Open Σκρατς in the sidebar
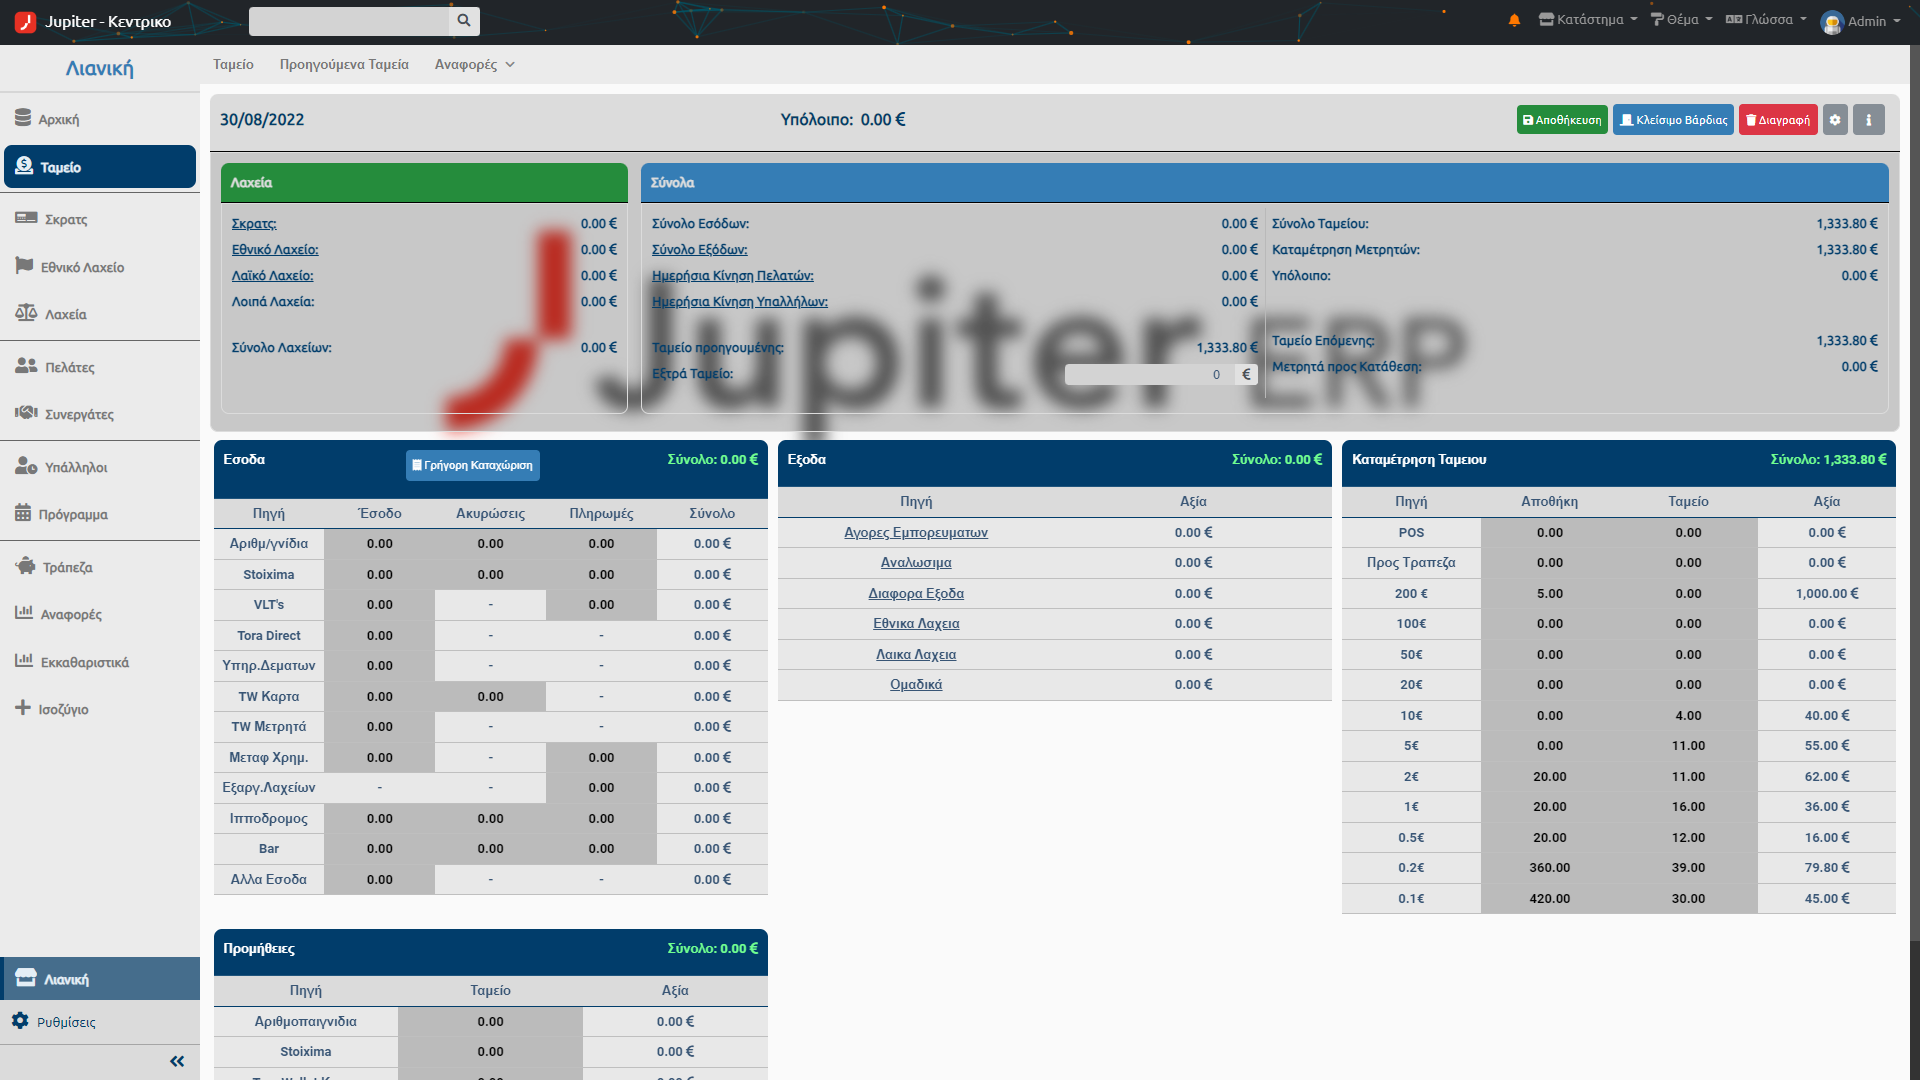 [x=100, y=219]
